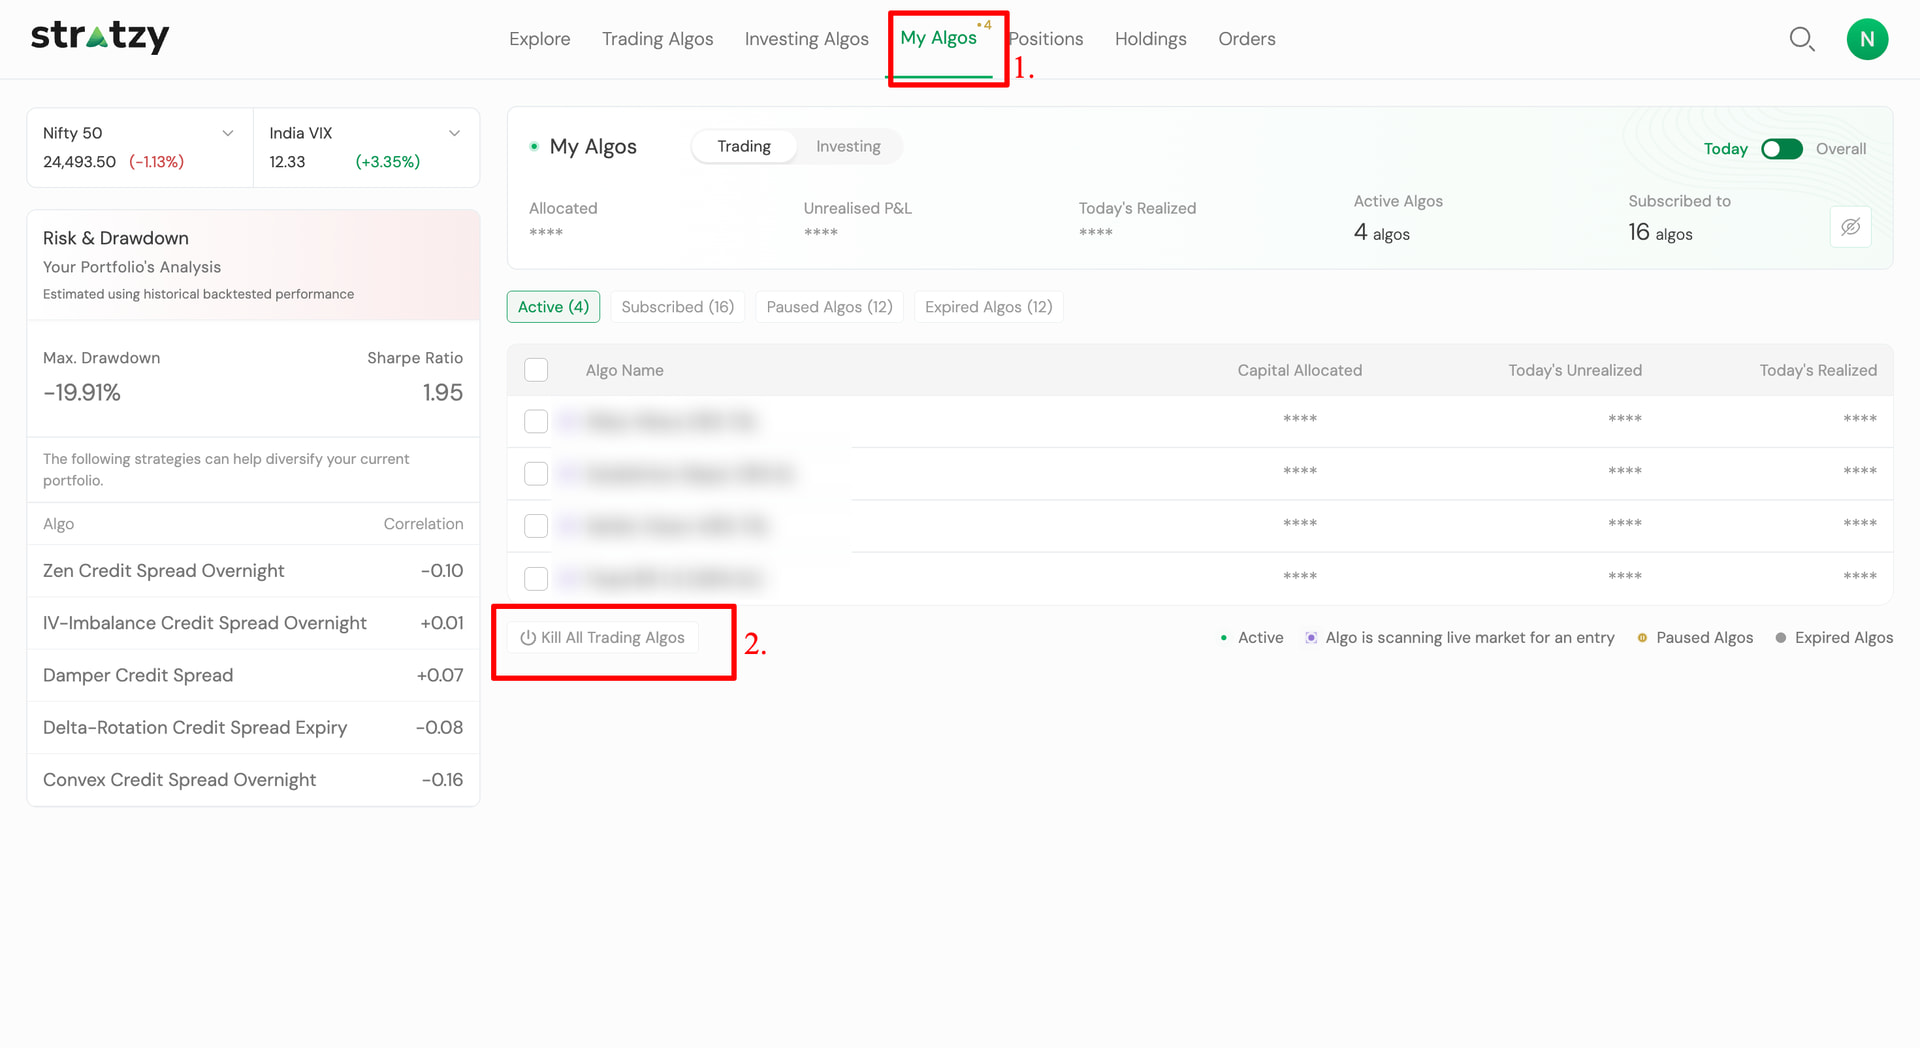This screenshot has height=1048, width=1920.
Task: Click the Max. Drawdown value -19.91%
Action: [x=82, y=393]
